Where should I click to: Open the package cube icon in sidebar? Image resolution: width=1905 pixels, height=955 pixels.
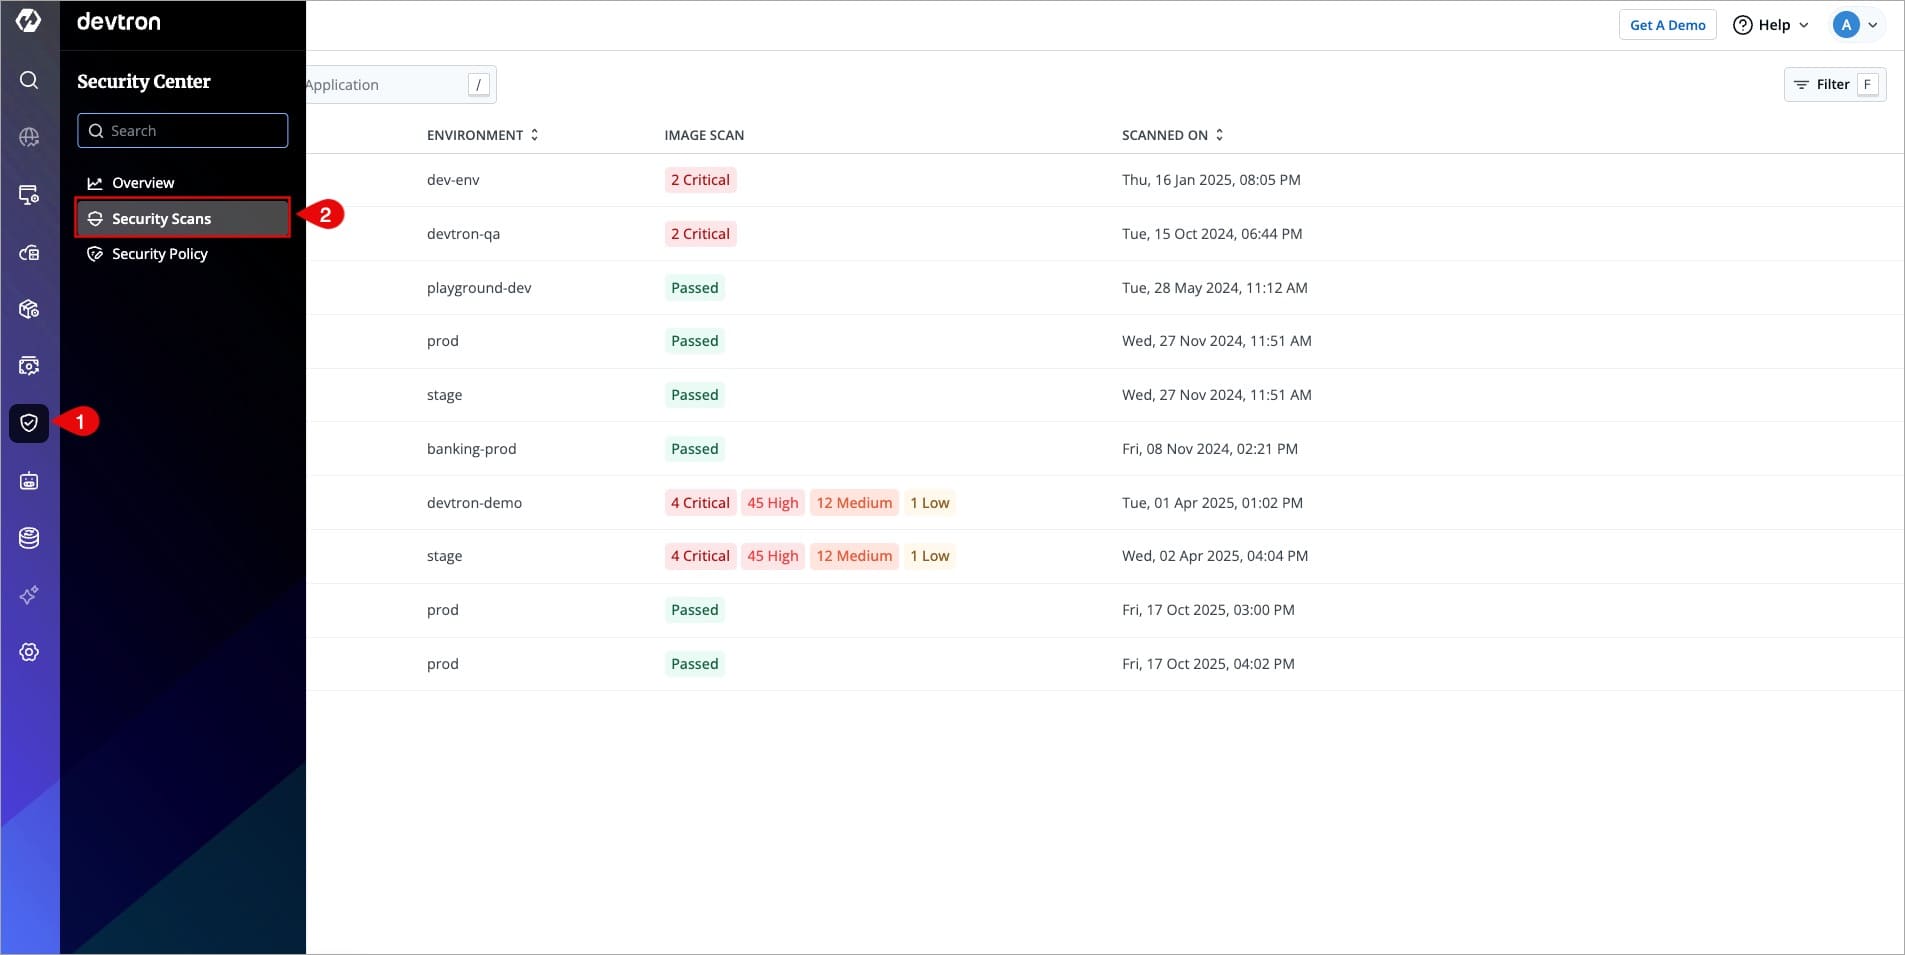[x=29, y=309]
